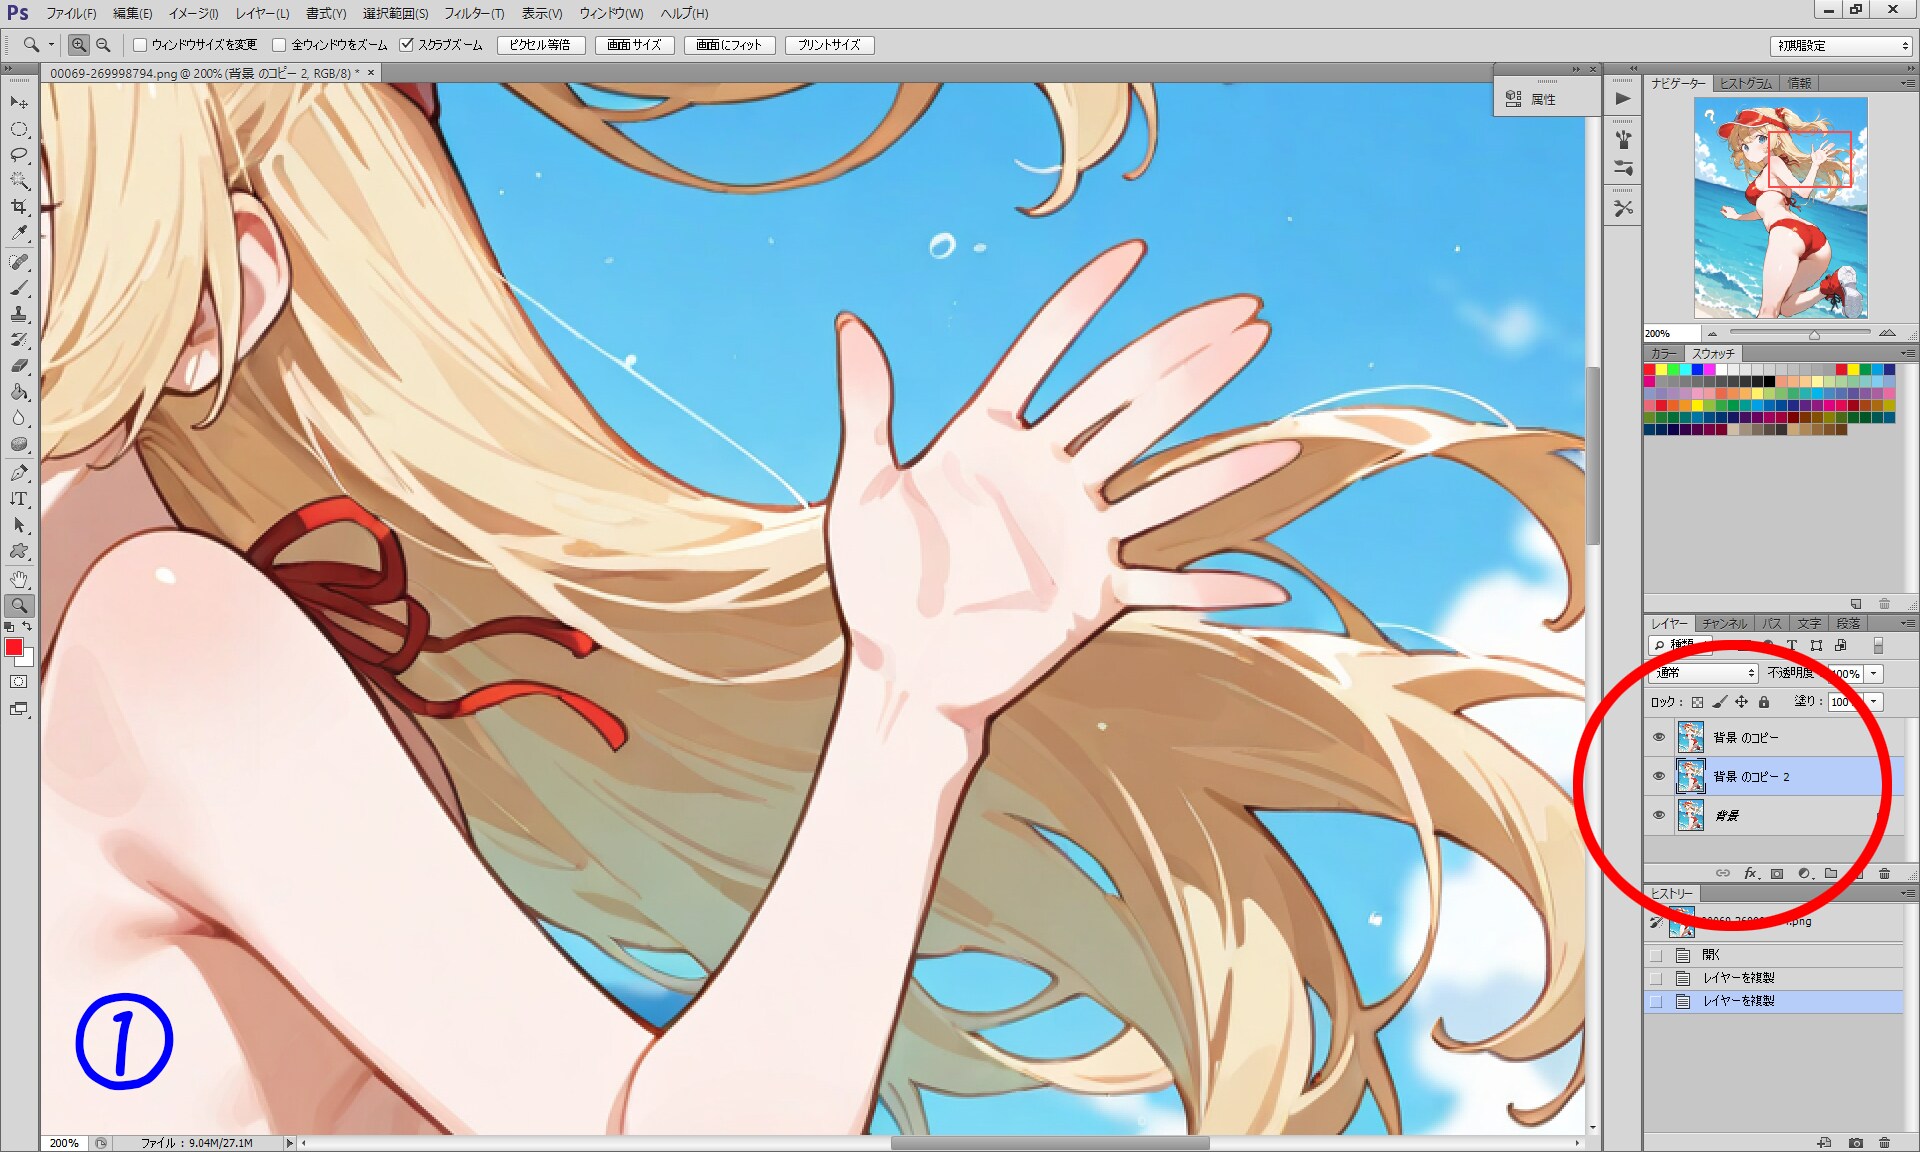
Task: Select the Crop tool
Action: 19,207
